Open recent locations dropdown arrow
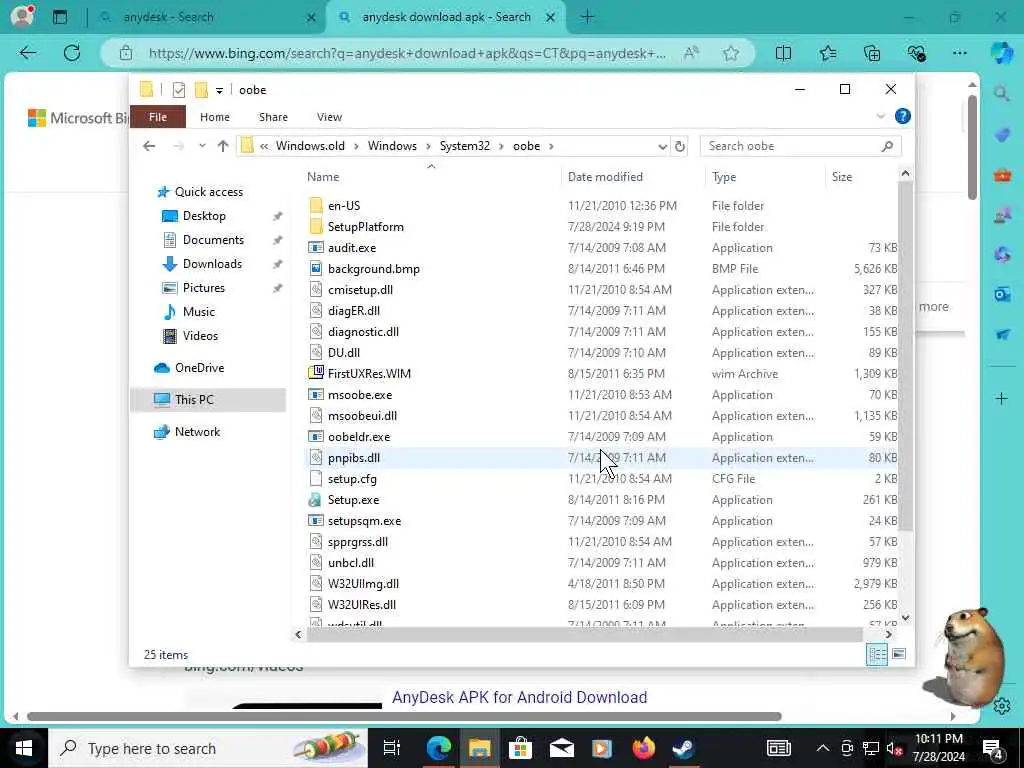 pos(202,146)
